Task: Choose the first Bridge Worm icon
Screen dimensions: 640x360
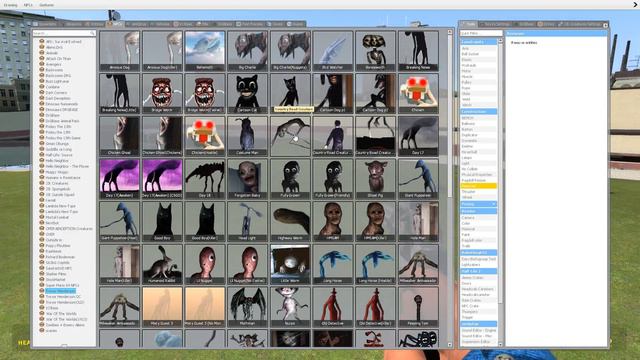Action: coord(162,93)
